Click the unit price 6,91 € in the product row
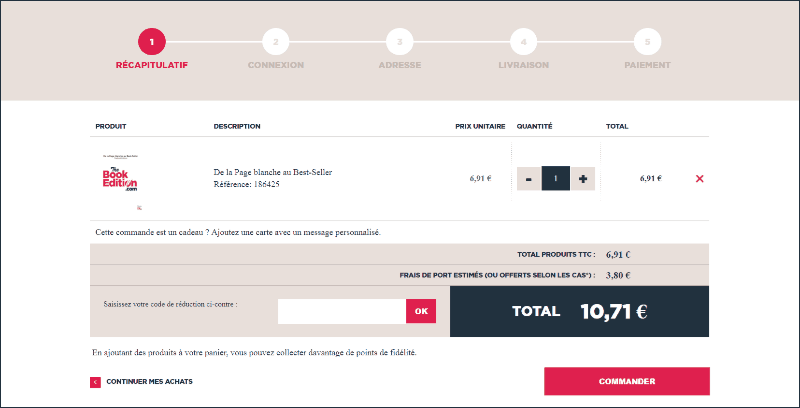The image size is (800, 408). click(x=480, y=178)
